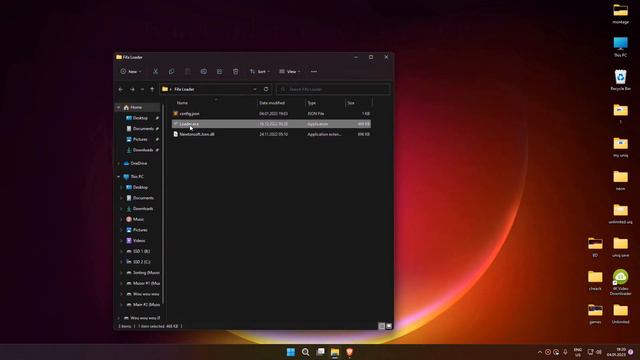Launch Brave browser from the taskbar
The width and height of the screenshot is (640, 360).
click(x=350, y=352)
